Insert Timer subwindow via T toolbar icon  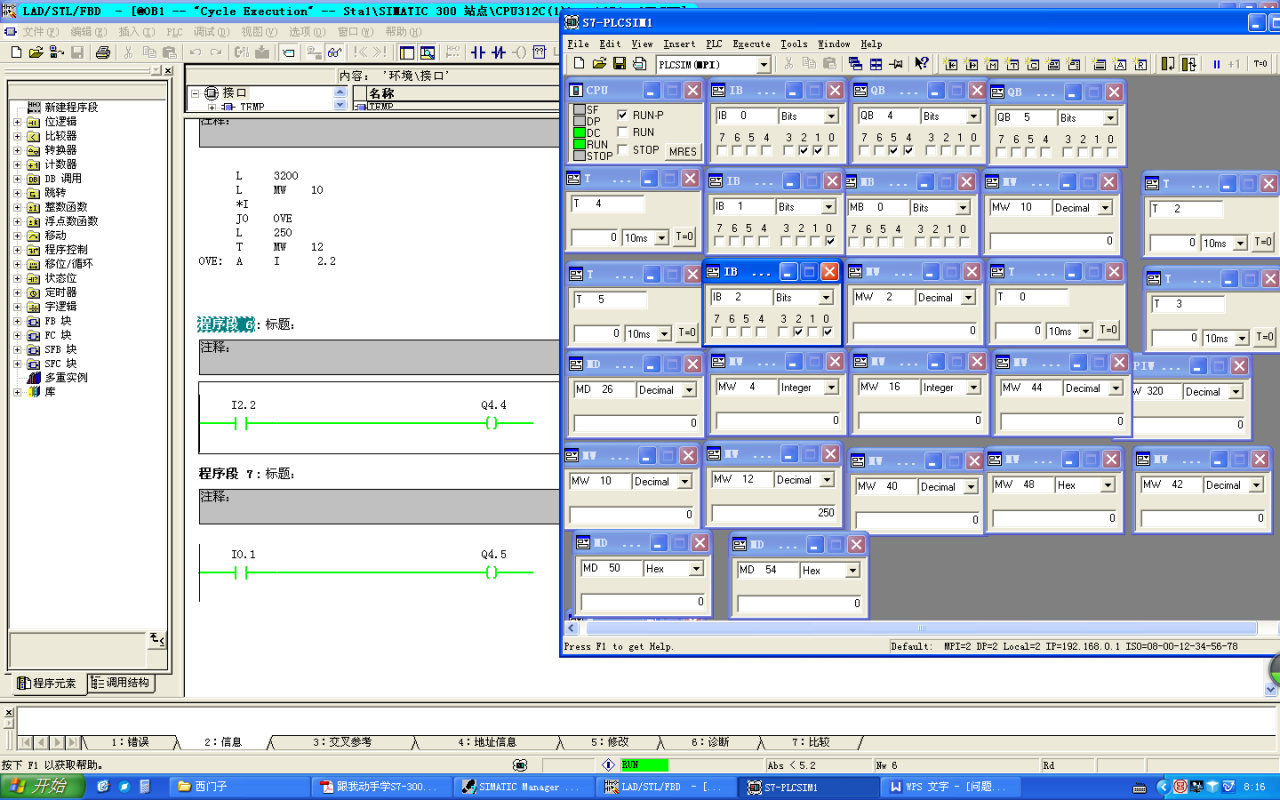[x=1013, y=64]
